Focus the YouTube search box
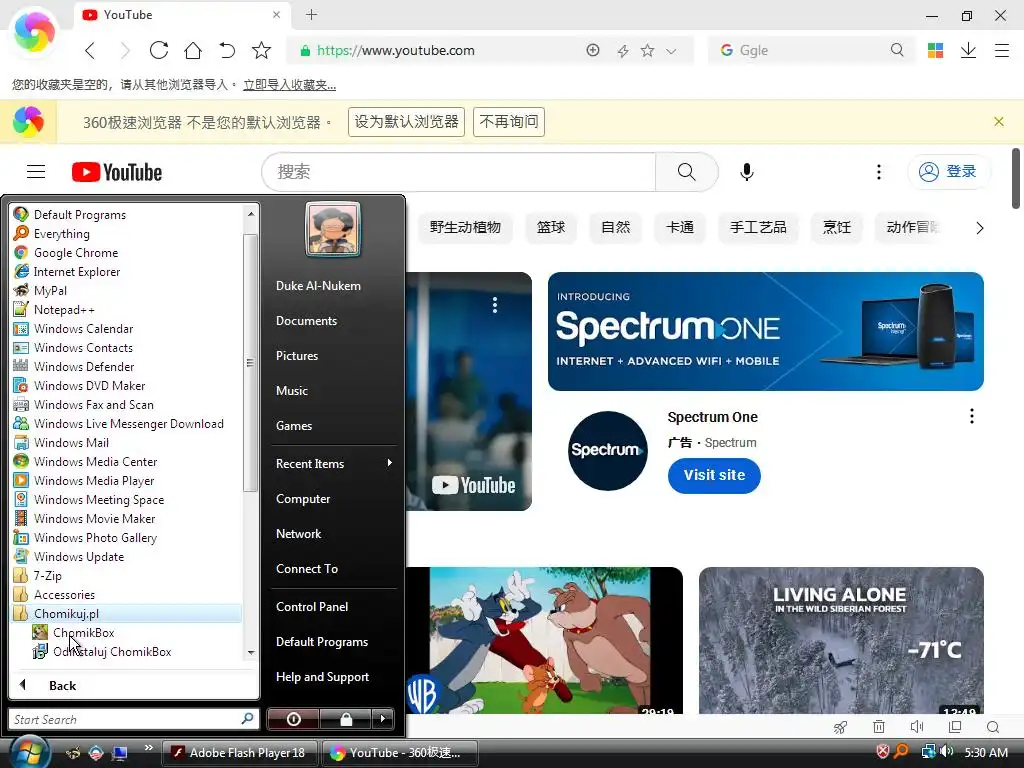The width and height of the screenshot is (1024, 768). (x=458, y=172)
